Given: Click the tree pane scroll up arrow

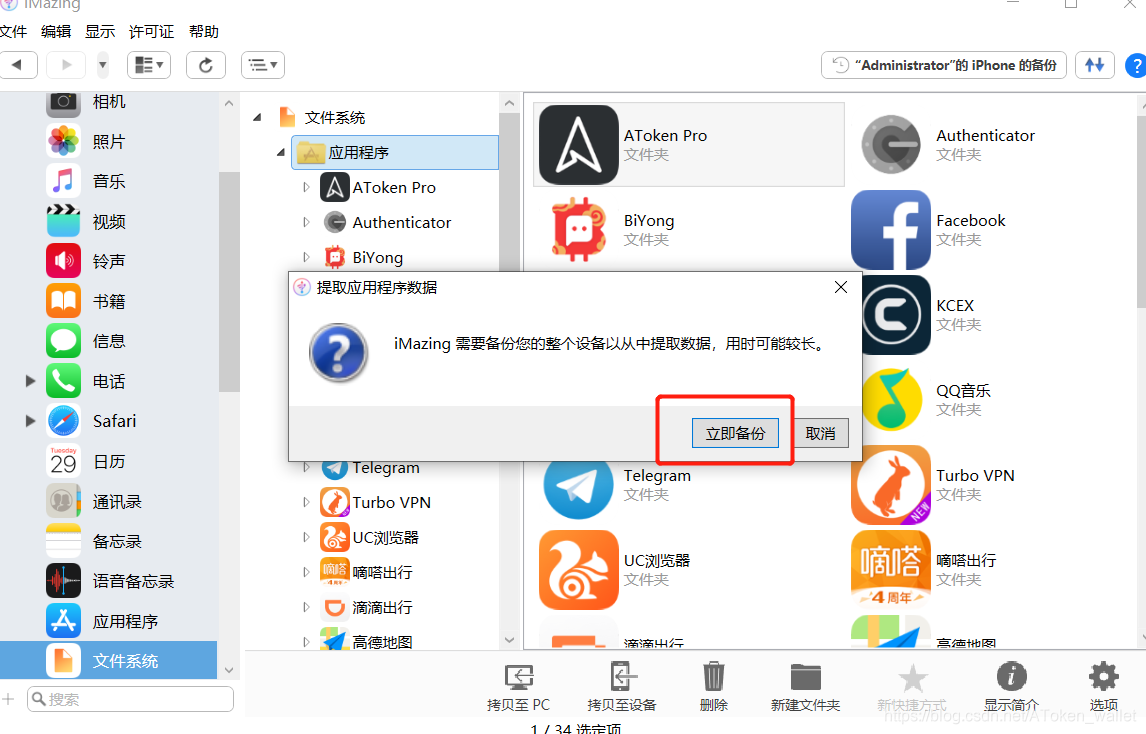Looking at the screenshot, I should coord(509,104).
